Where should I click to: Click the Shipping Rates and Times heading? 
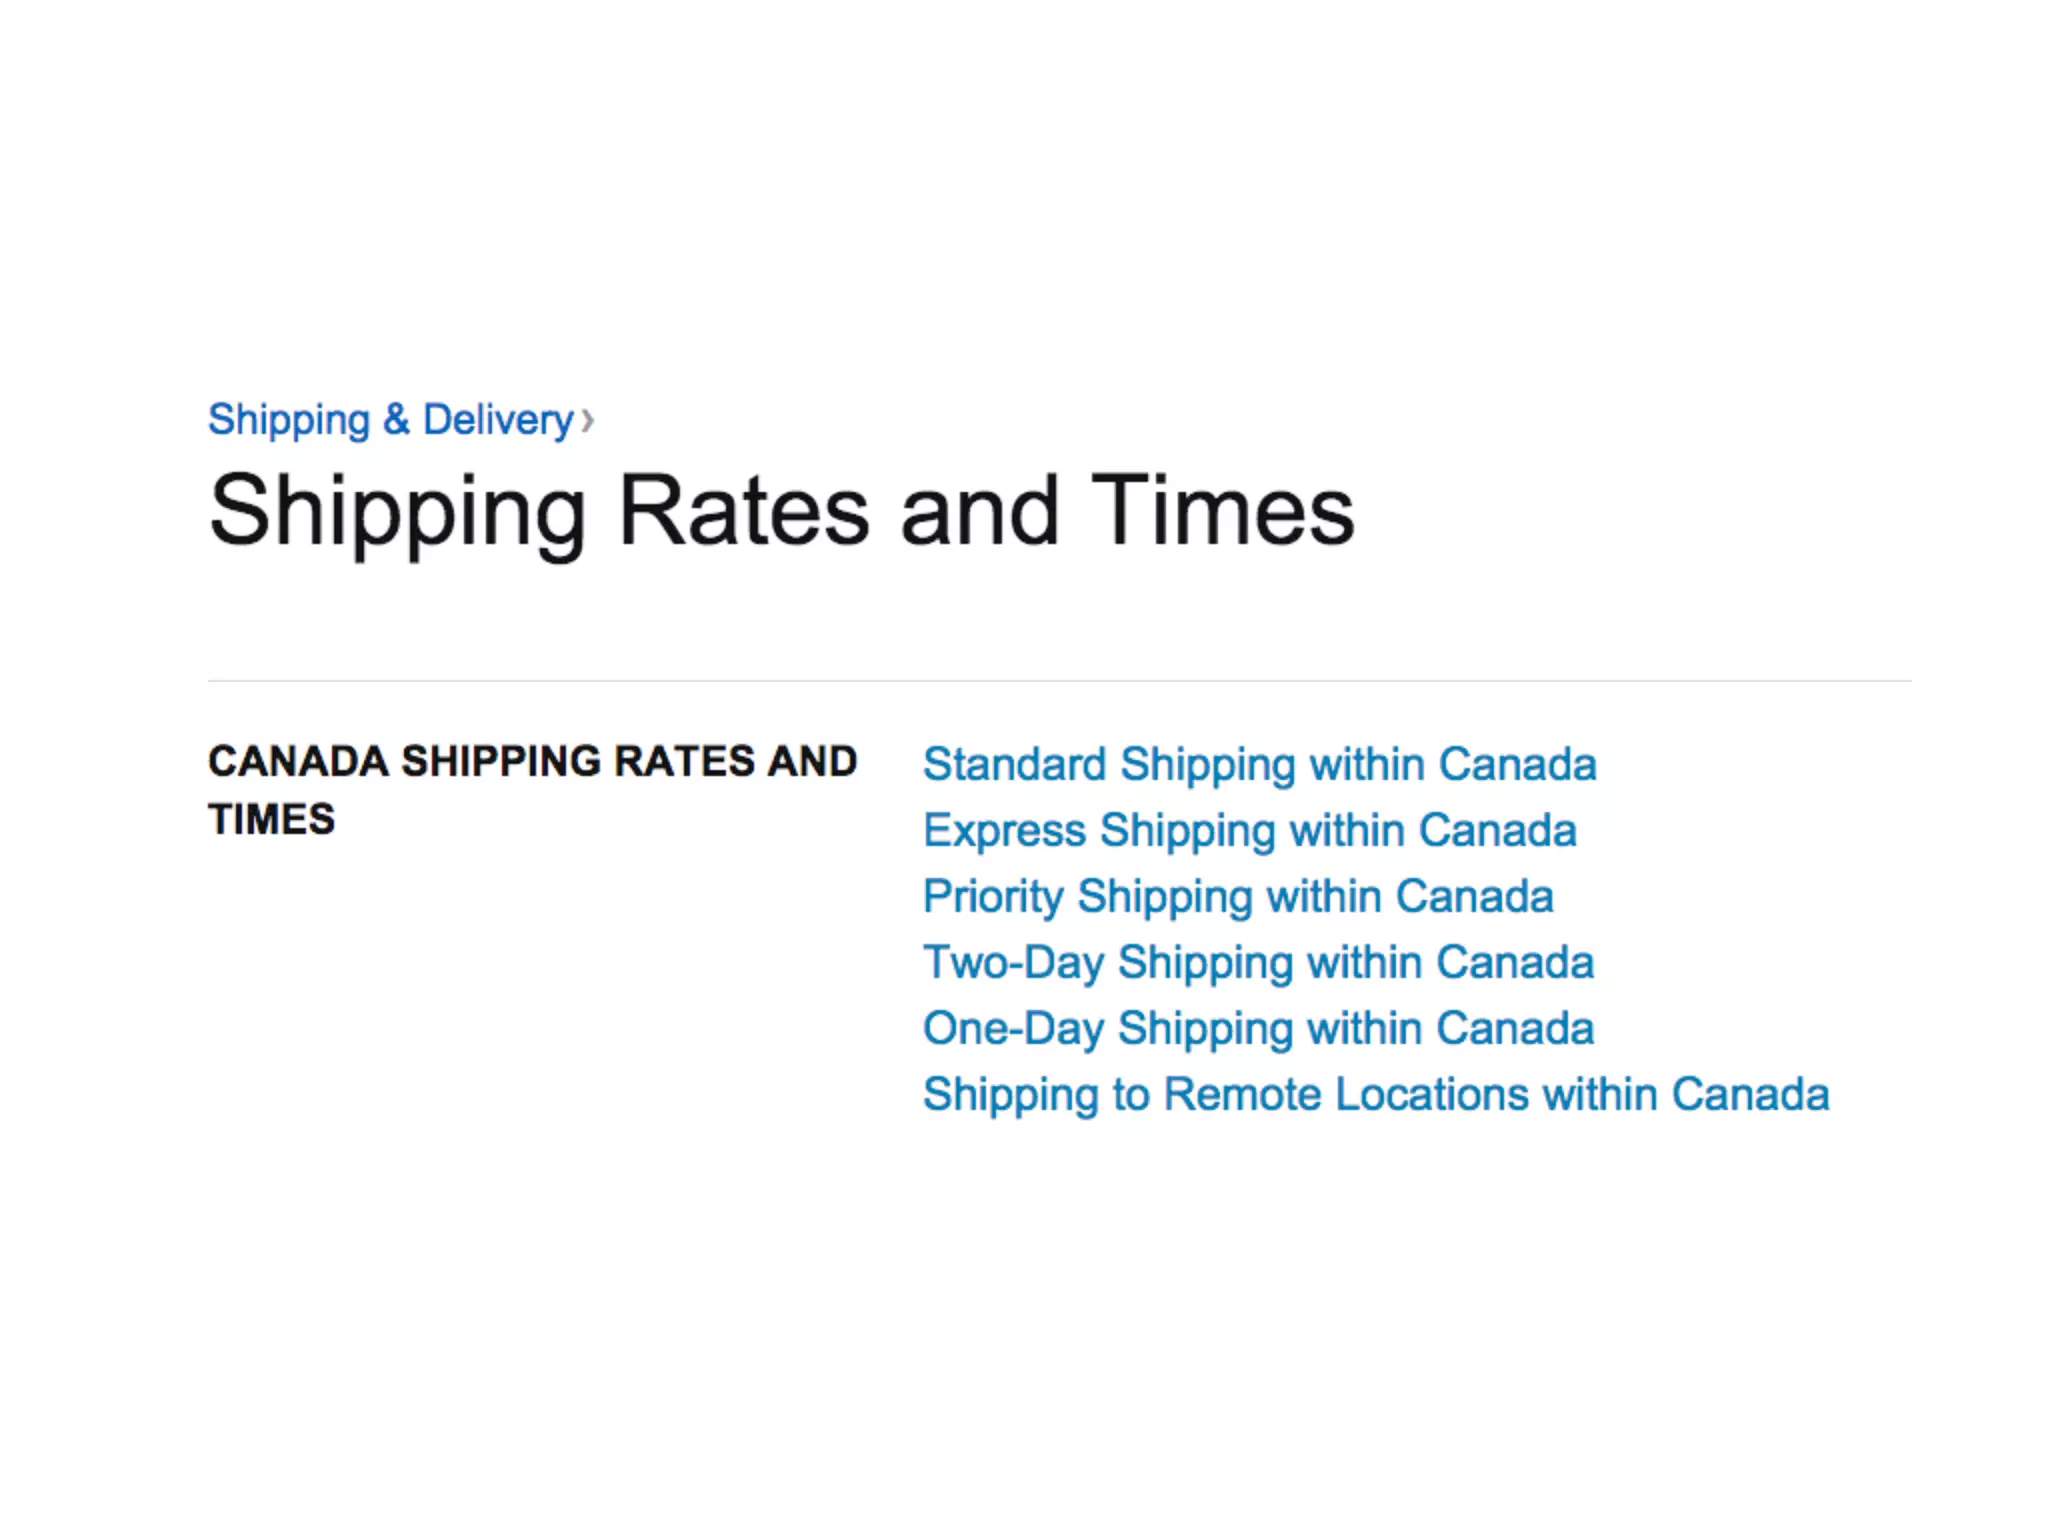[781, 512]
